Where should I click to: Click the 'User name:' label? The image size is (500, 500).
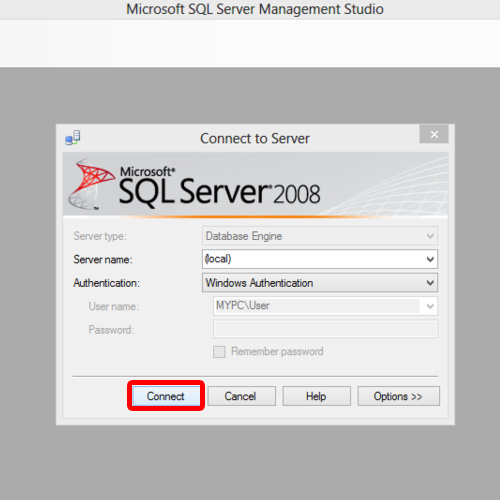pyautogui.click(x=114, y=306)
